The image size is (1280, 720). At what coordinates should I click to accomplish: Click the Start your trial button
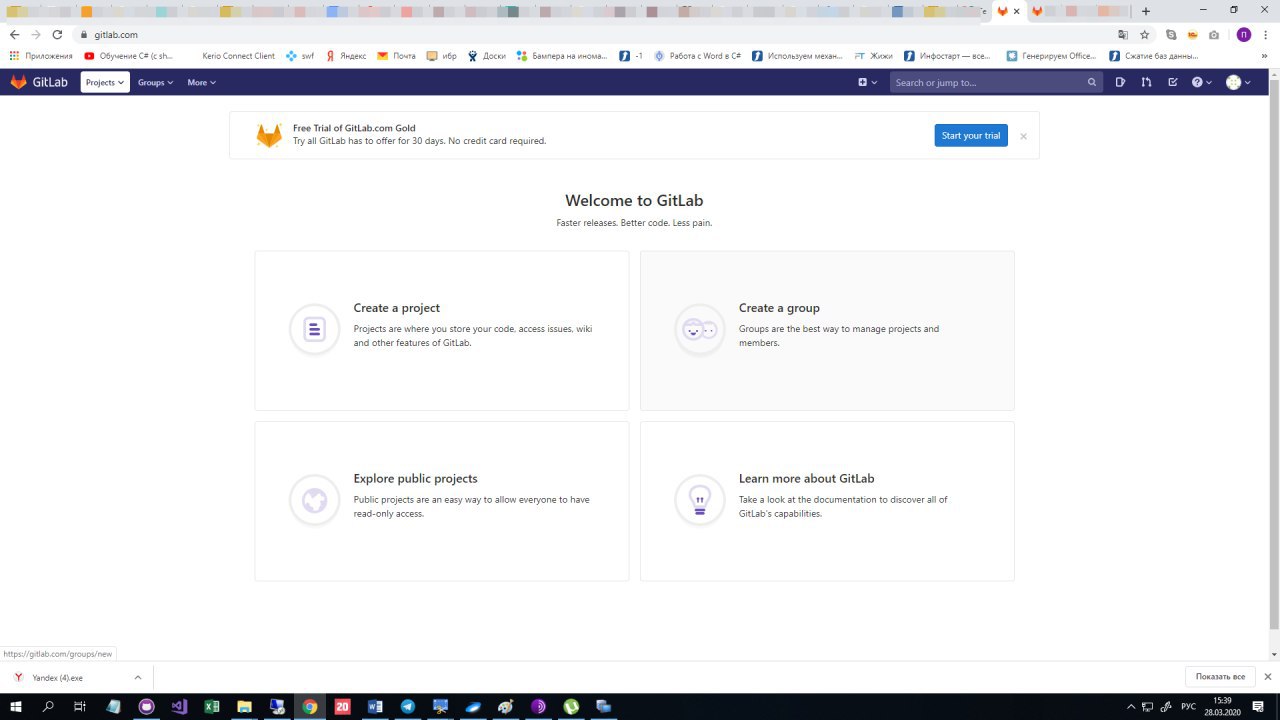[971, 135]
